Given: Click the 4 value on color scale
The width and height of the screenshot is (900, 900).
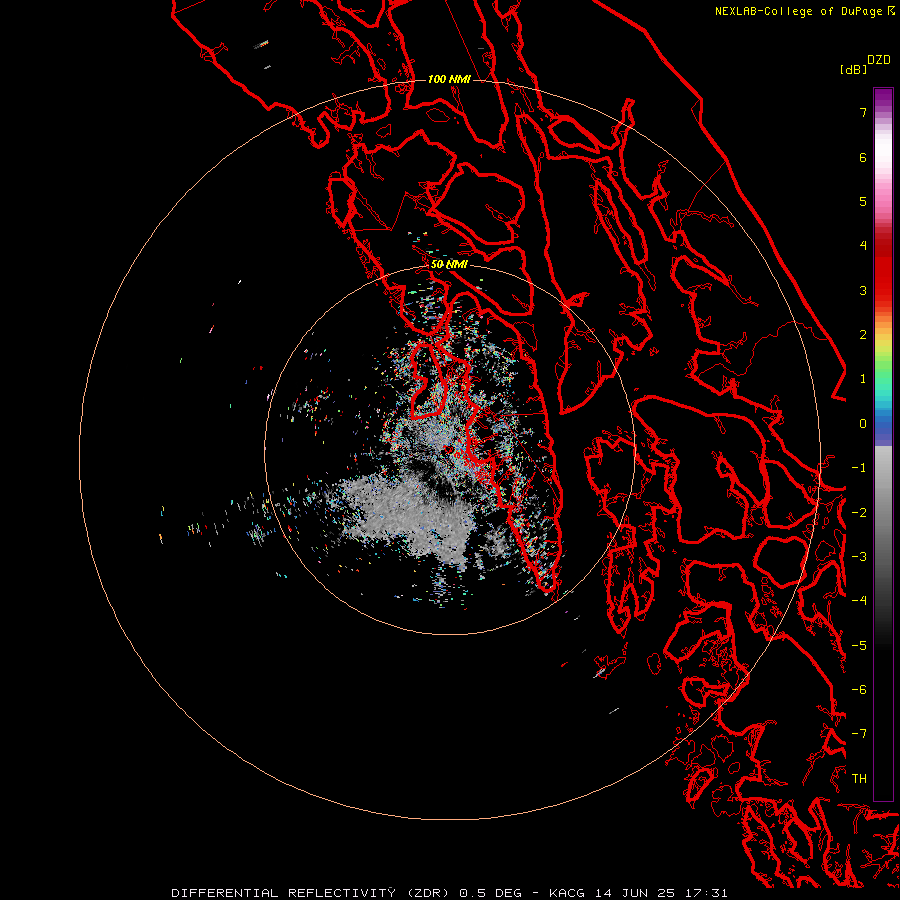Looking at the screenshot, I should tap(863, 246).
